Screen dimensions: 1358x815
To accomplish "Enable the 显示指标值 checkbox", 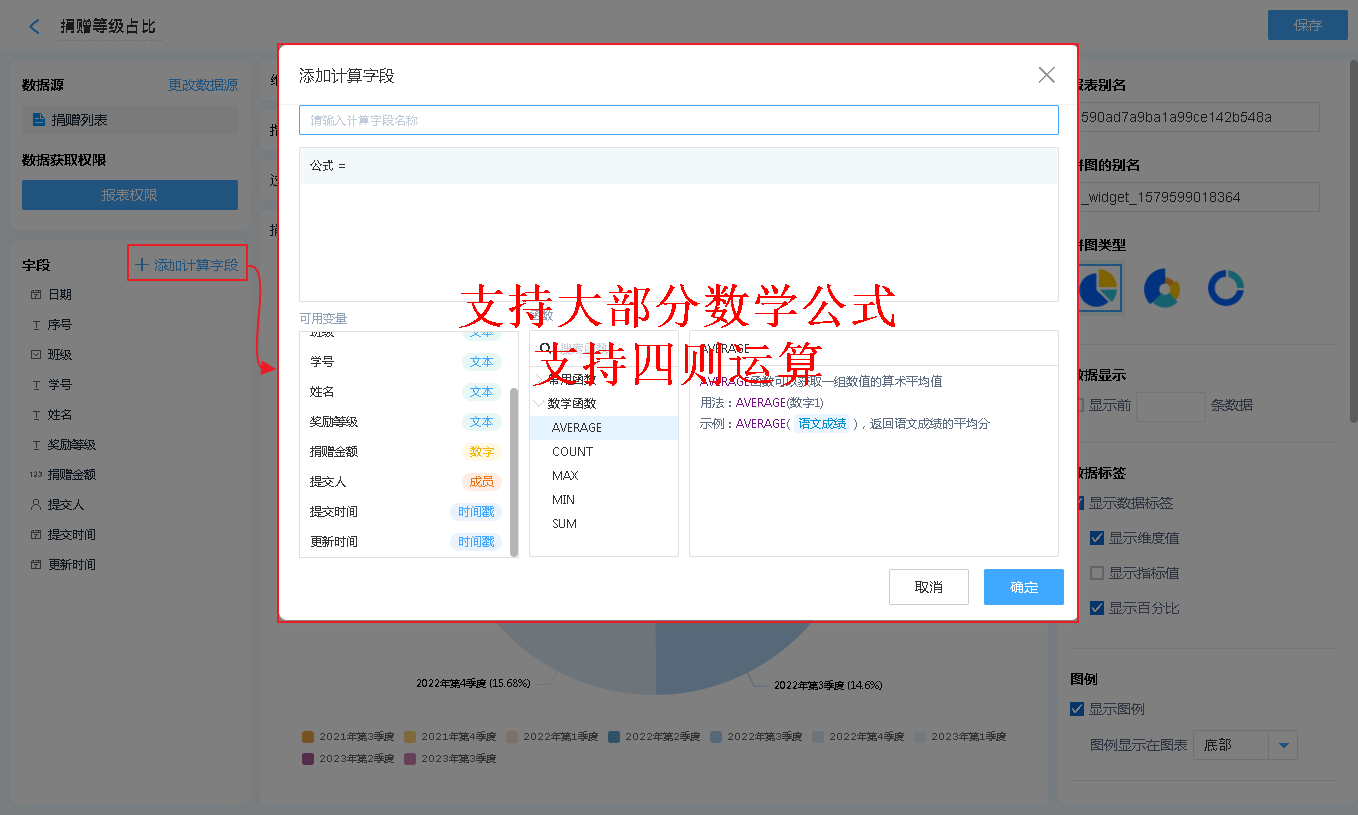I will click(x=1097, y=573).
